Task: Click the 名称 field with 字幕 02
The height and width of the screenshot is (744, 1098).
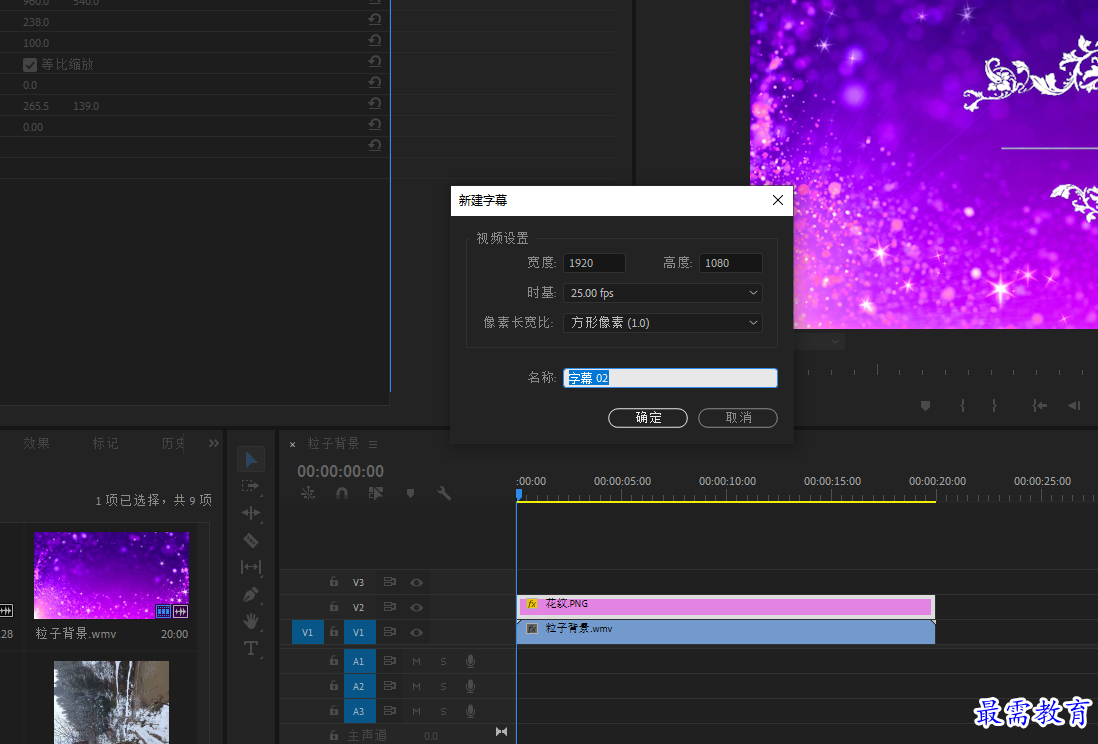Action: [670, 378]
